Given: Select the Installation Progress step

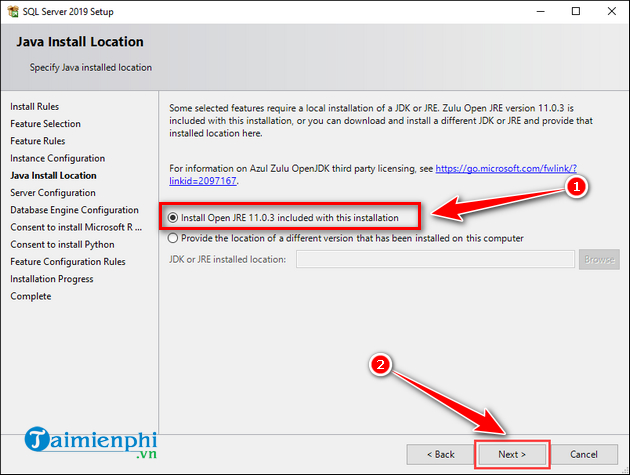Looking at the screenshot, I should 52,279.
